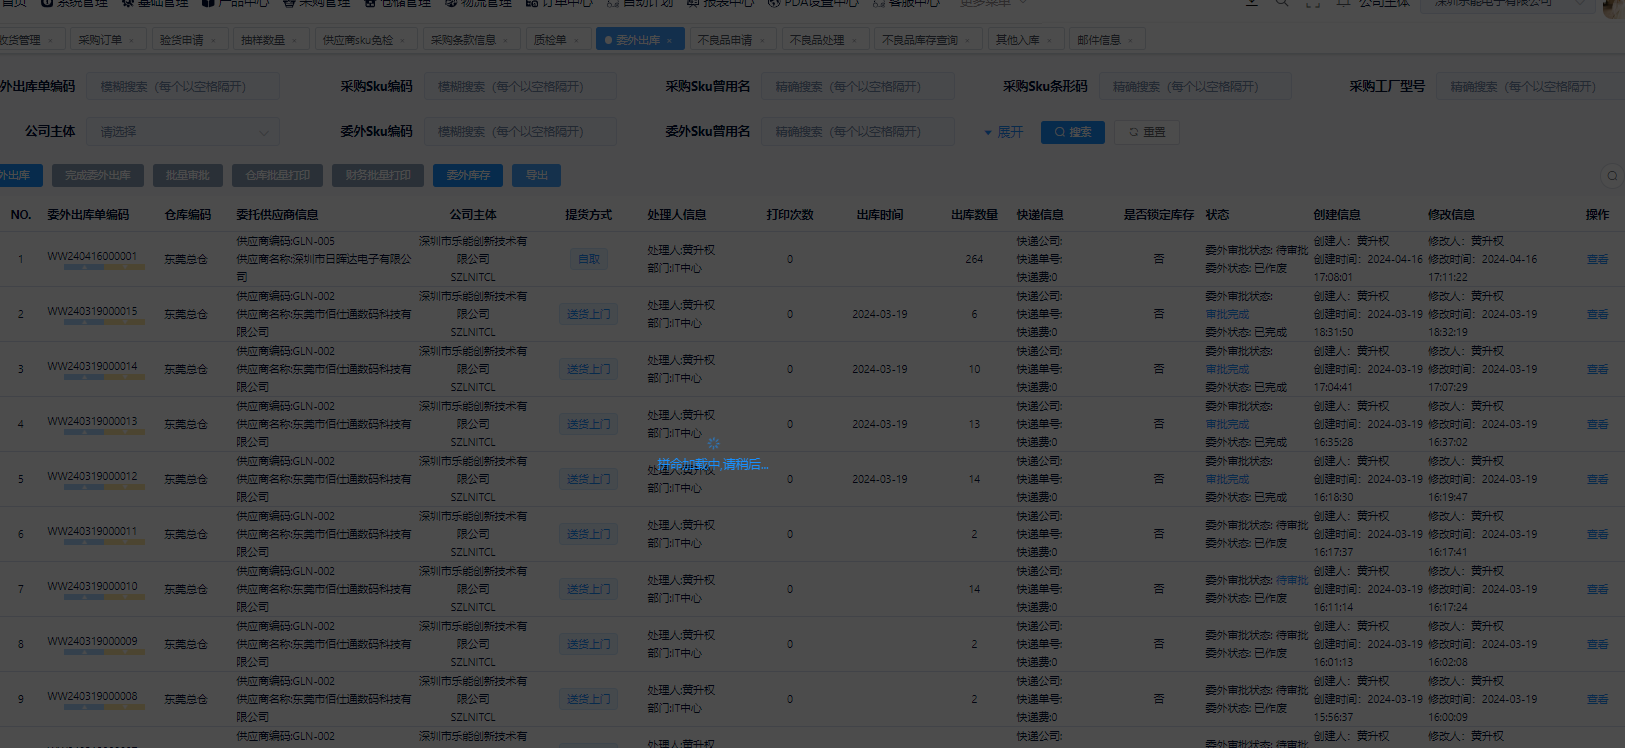
Task: Expand more filters with 展开
Action: point(1004,132)
